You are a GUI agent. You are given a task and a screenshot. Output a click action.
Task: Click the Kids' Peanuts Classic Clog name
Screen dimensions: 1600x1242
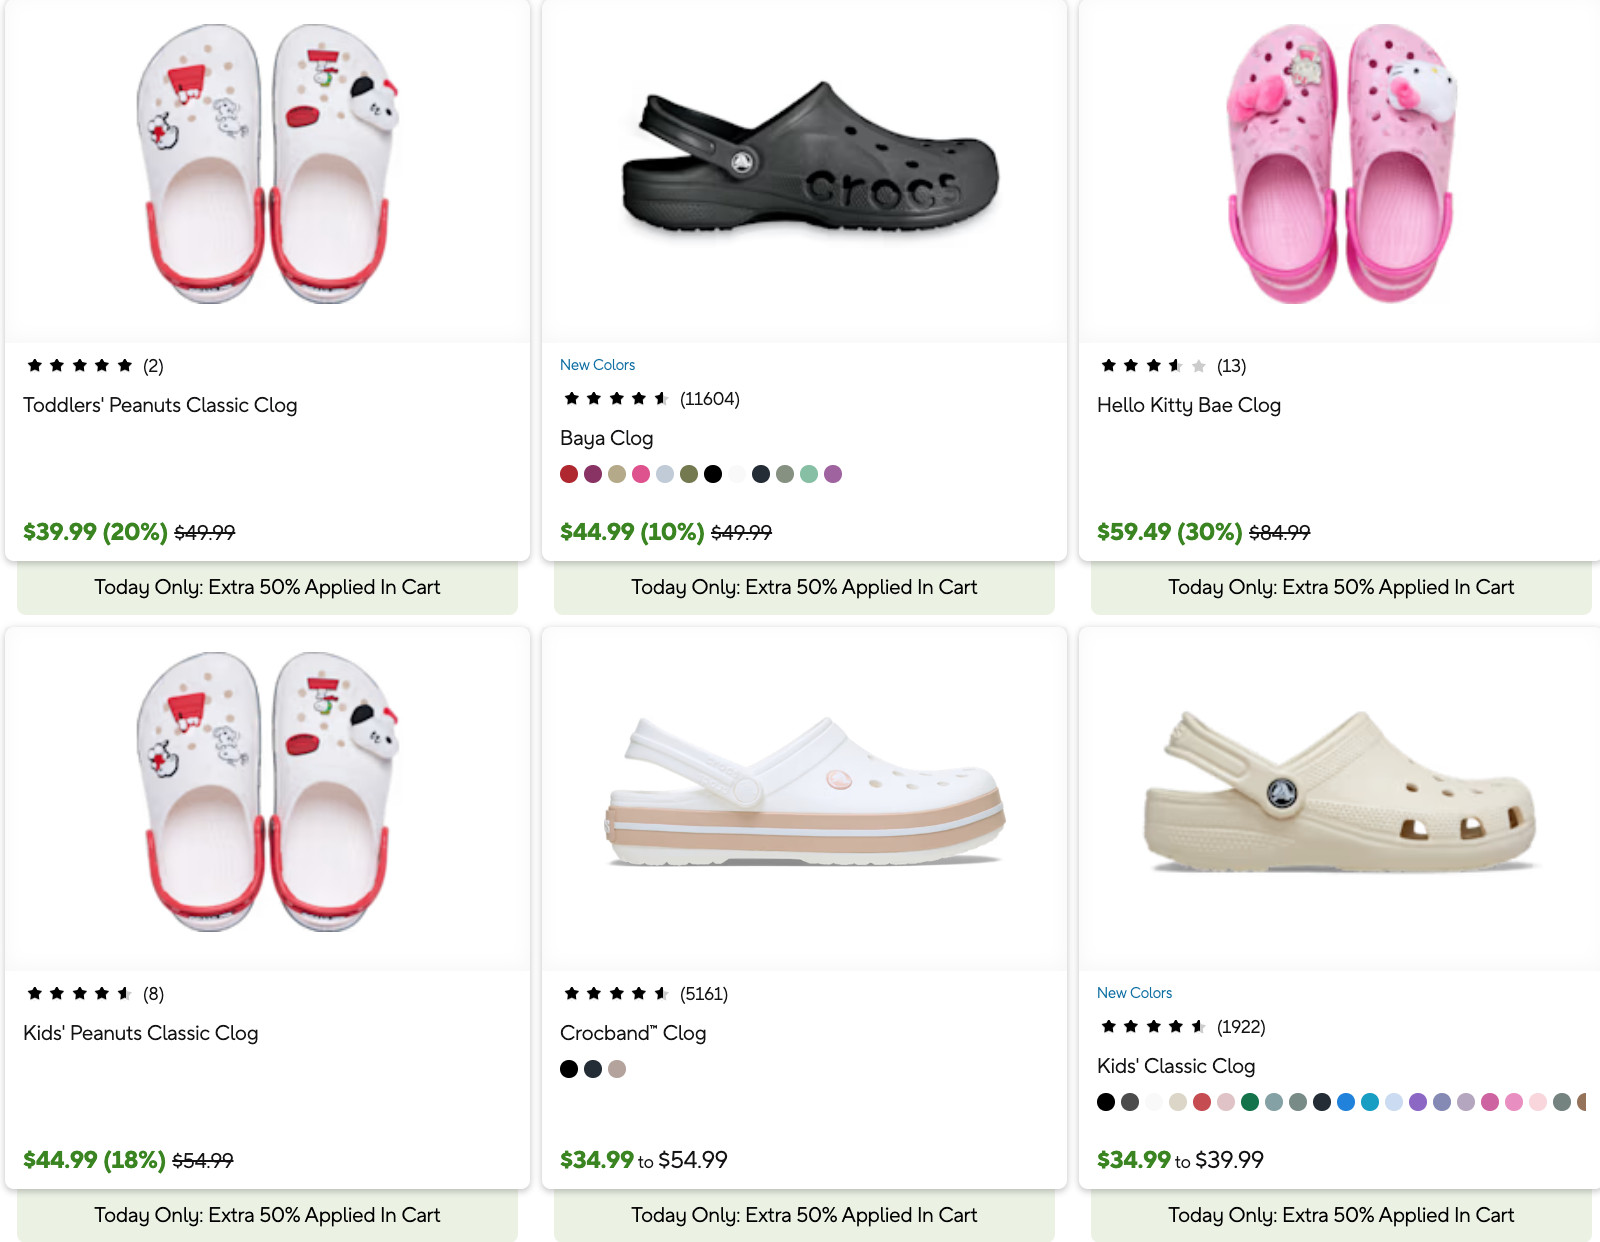point(141,1033)
